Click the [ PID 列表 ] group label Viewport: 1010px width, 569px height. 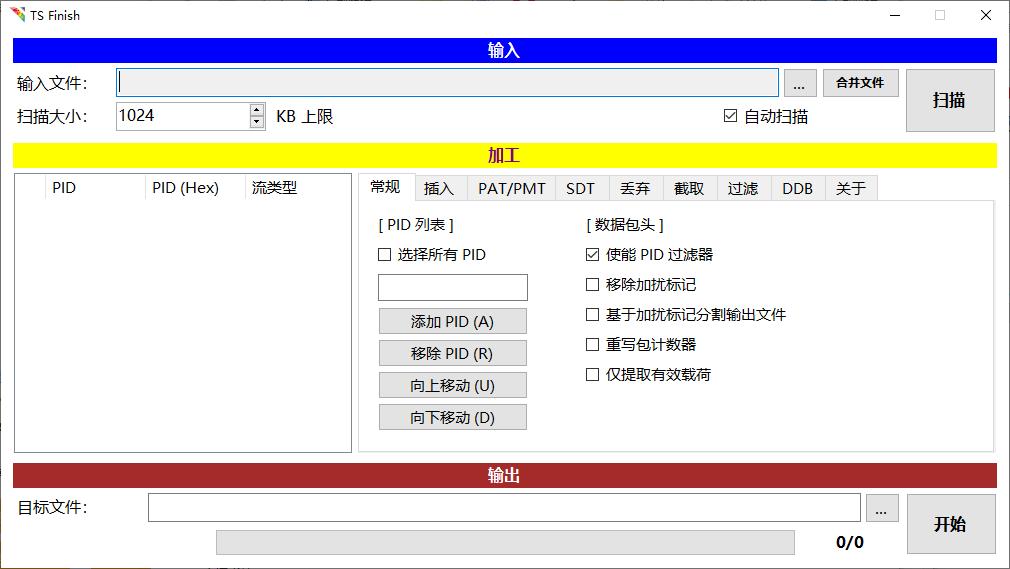pos(416,225)
